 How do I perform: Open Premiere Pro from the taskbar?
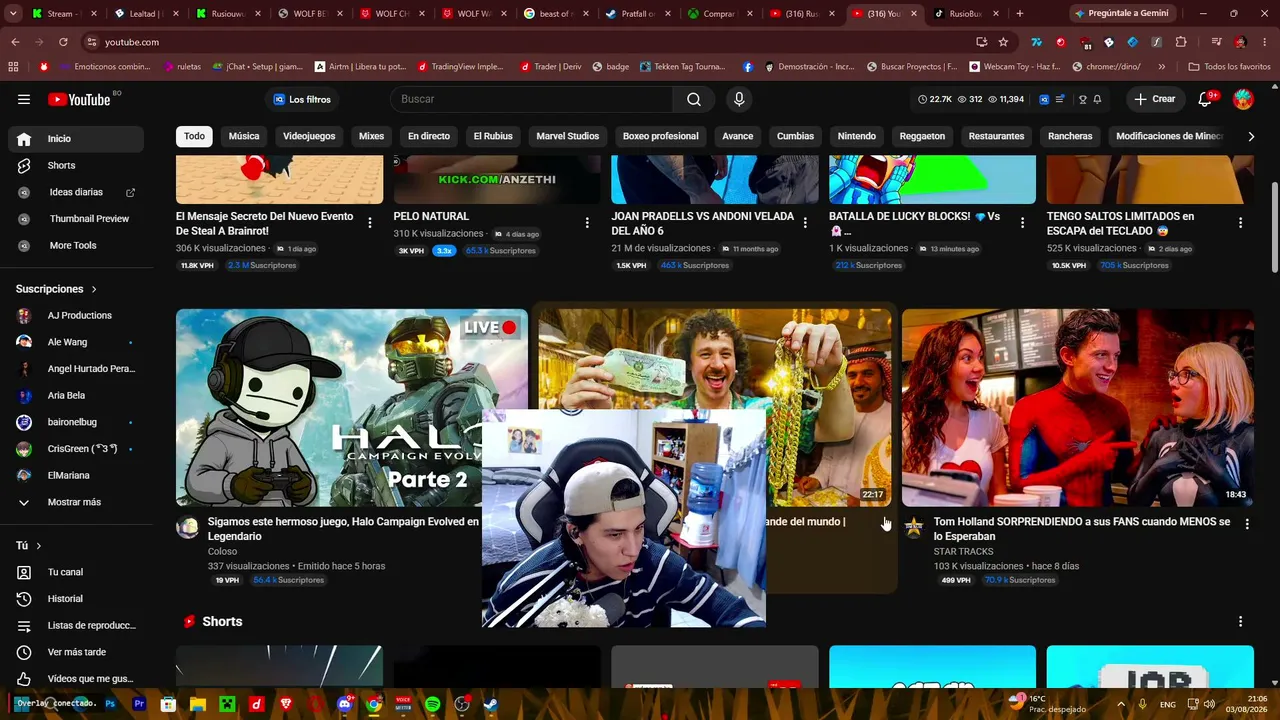139,704
